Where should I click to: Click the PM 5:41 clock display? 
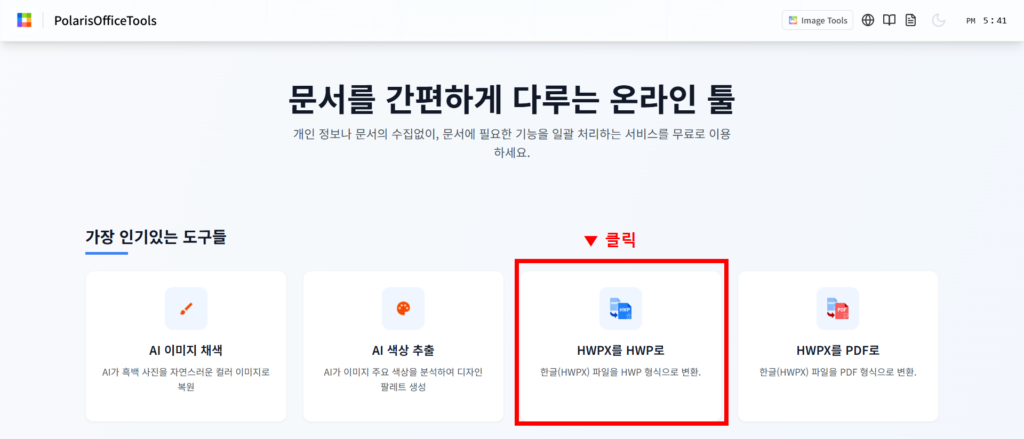coord(986,21)
